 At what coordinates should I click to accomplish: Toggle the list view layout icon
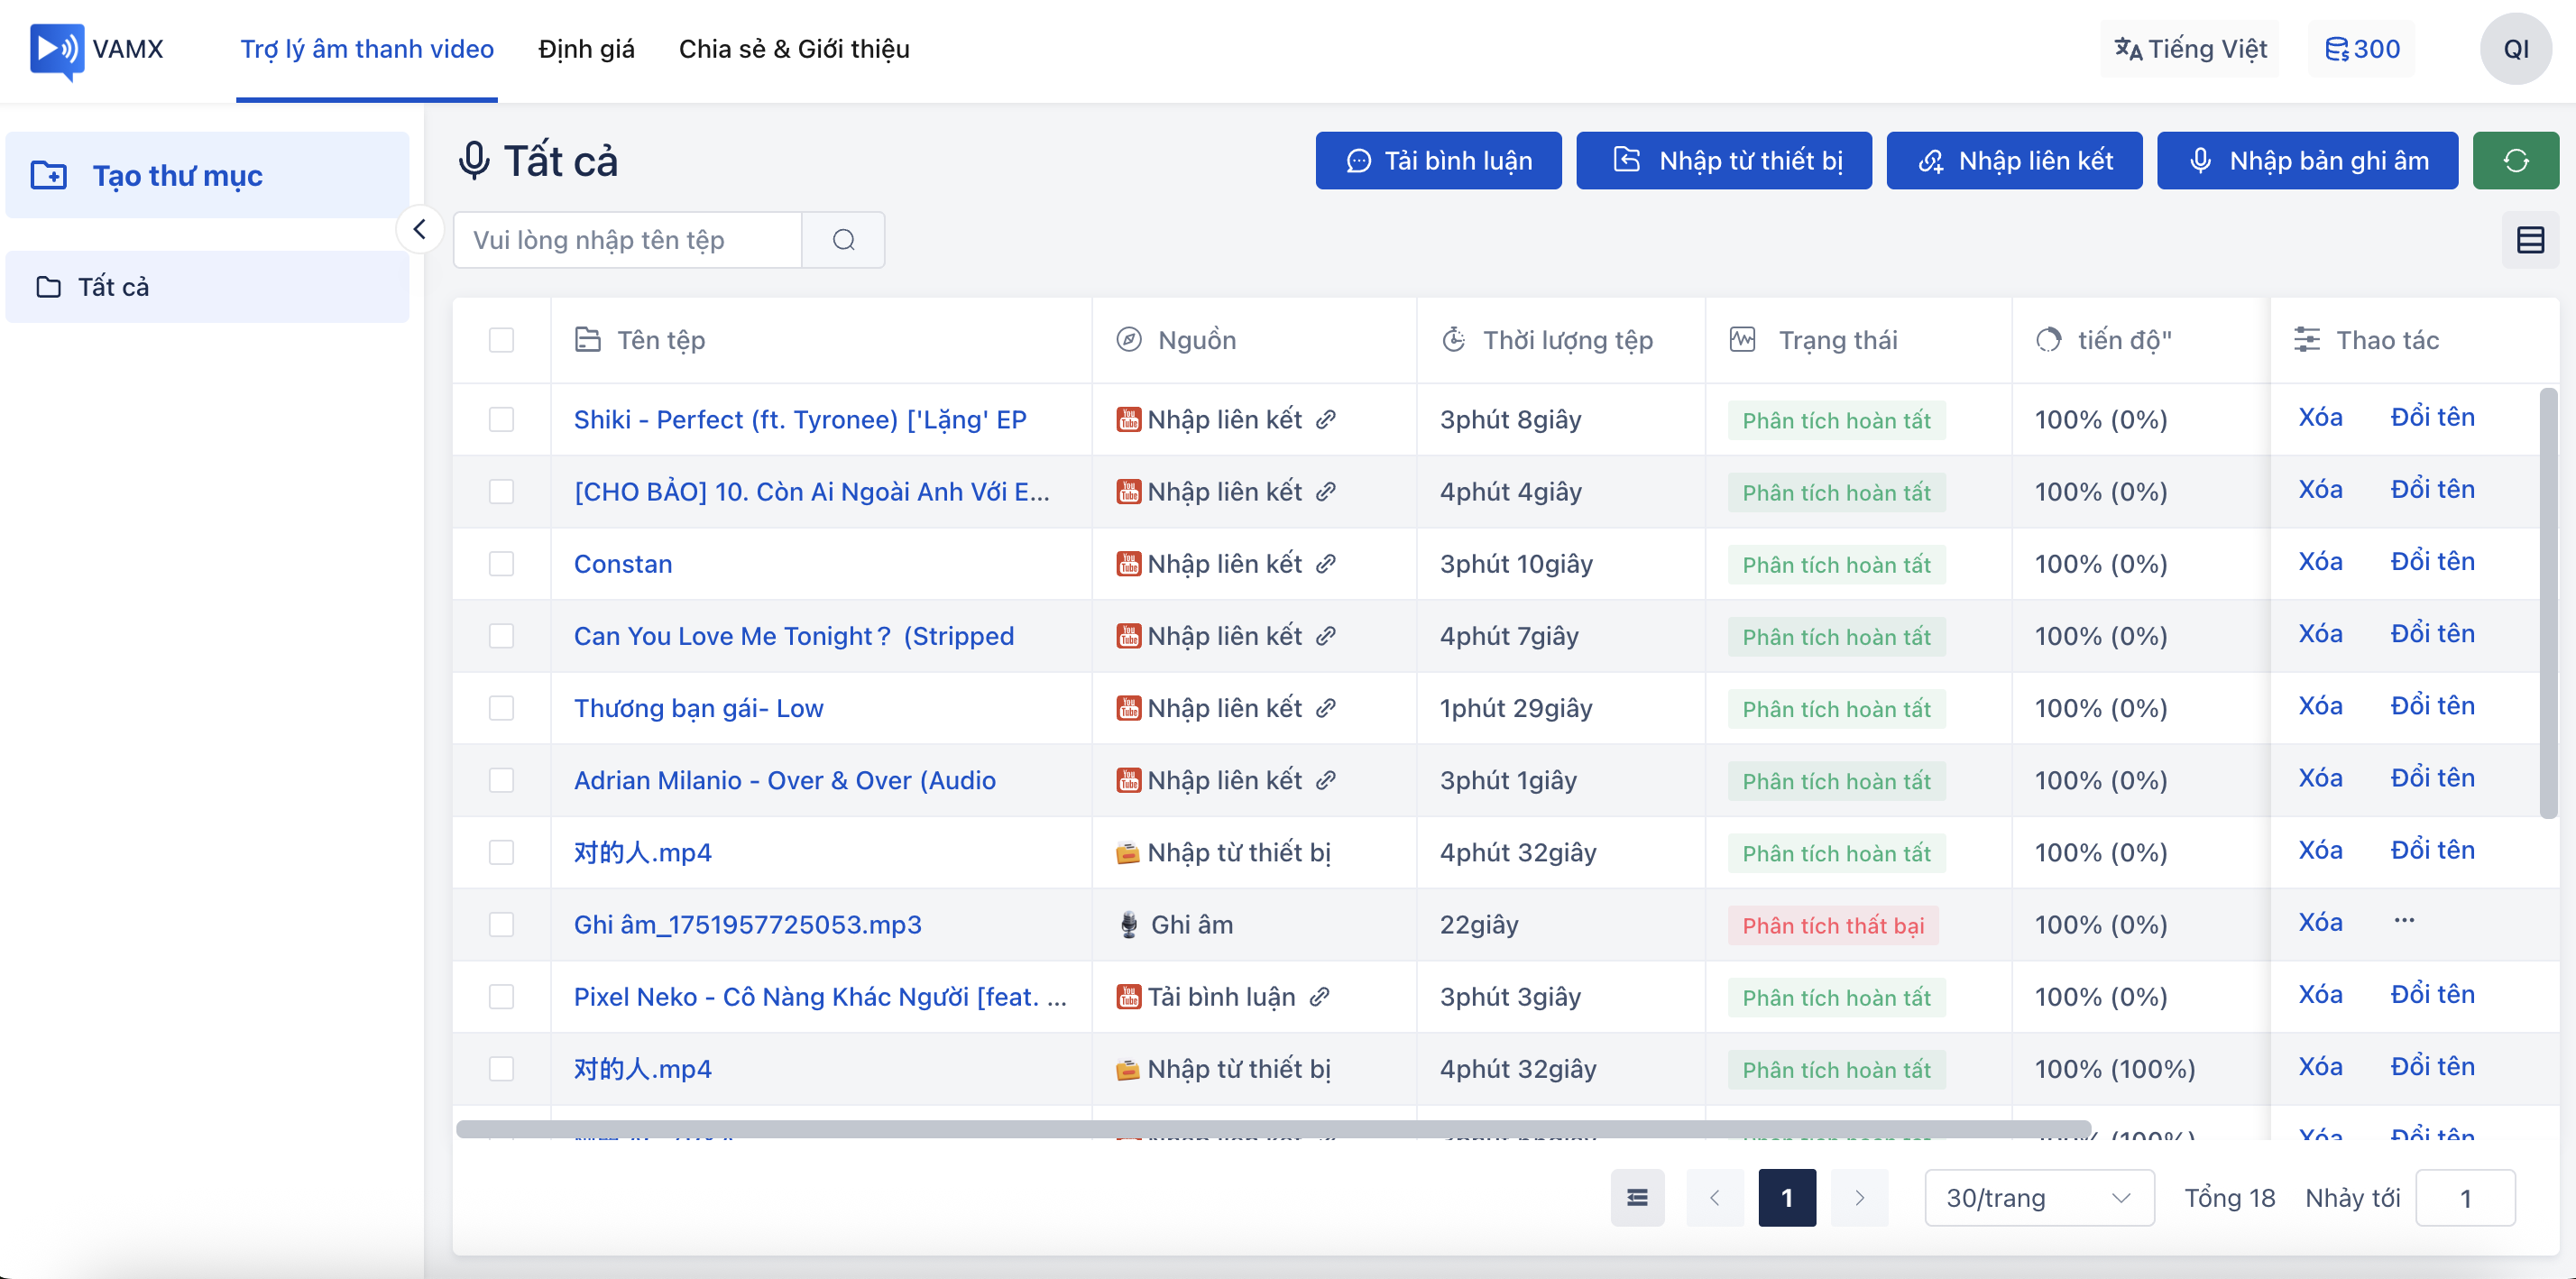point(2529,240)
